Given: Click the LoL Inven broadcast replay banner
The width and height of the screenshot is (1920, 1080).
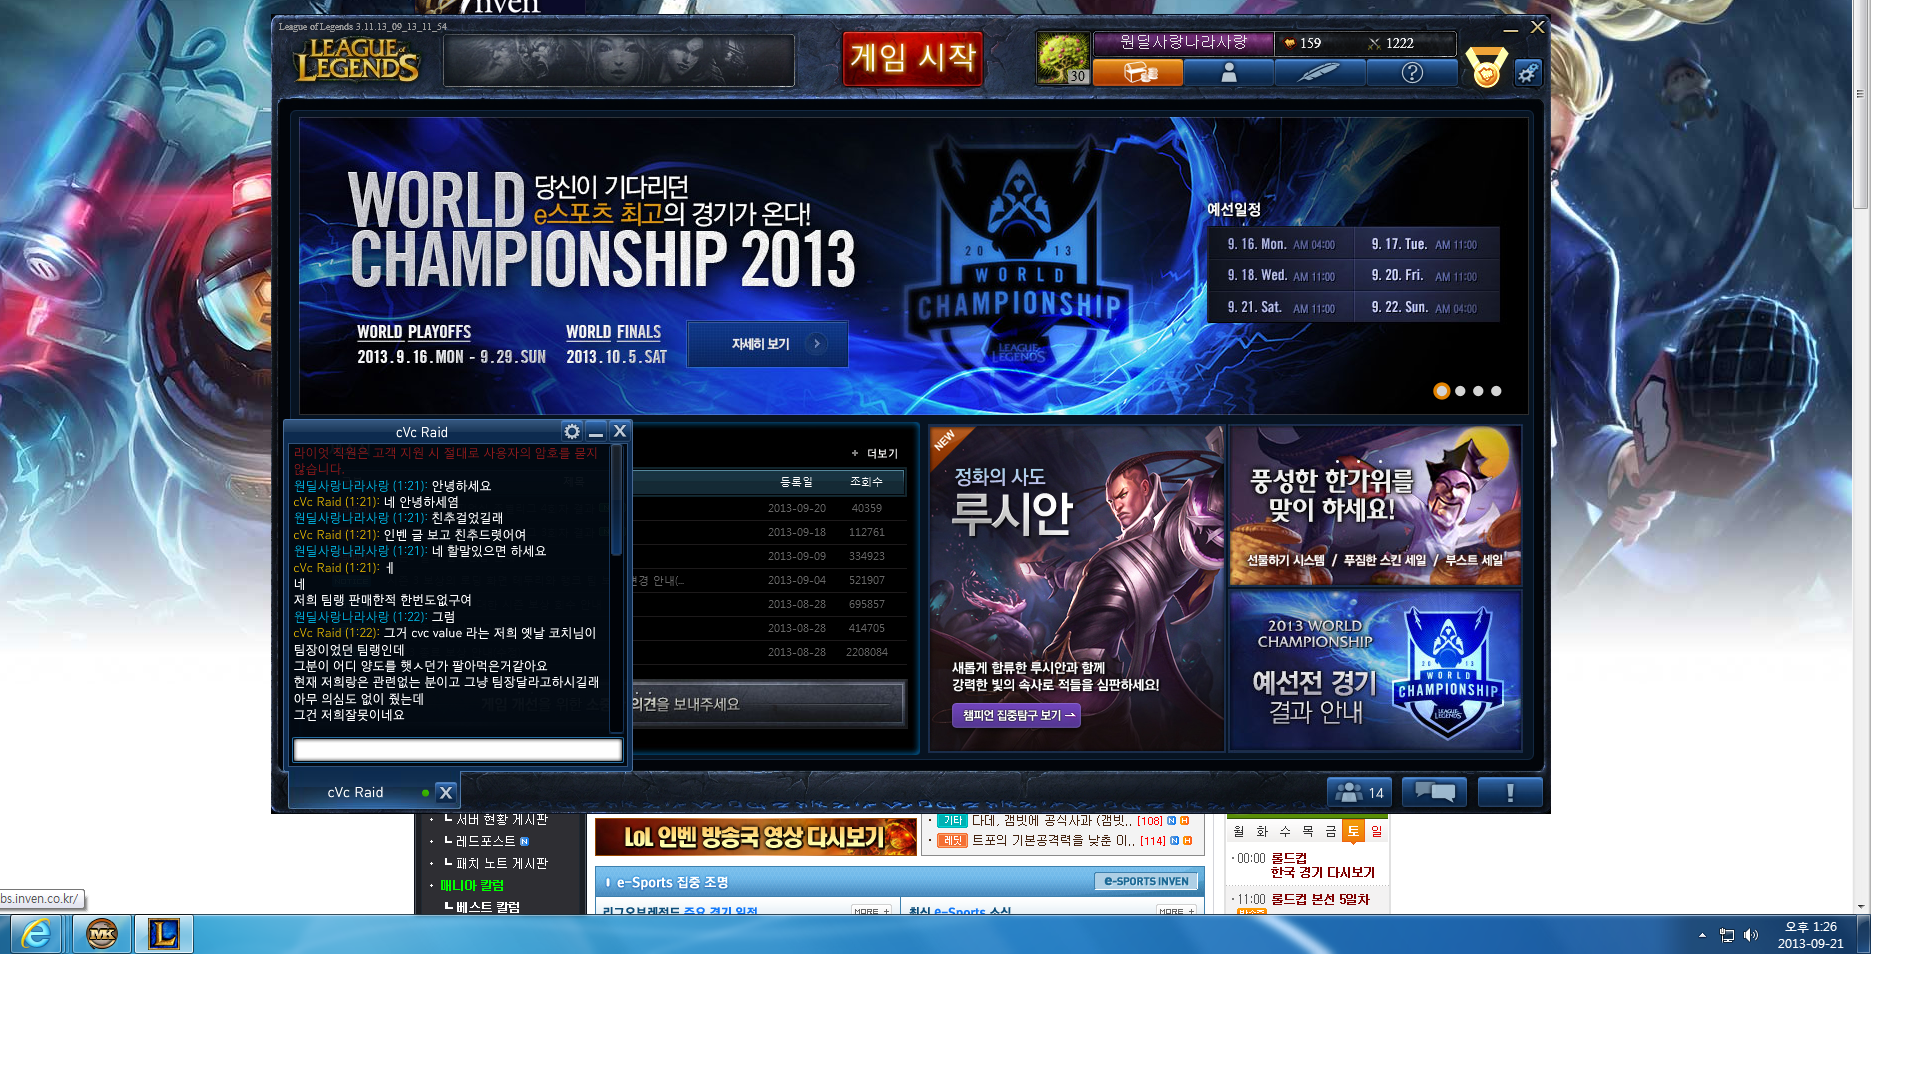Looking at the screenshot, I should [755, 837].
